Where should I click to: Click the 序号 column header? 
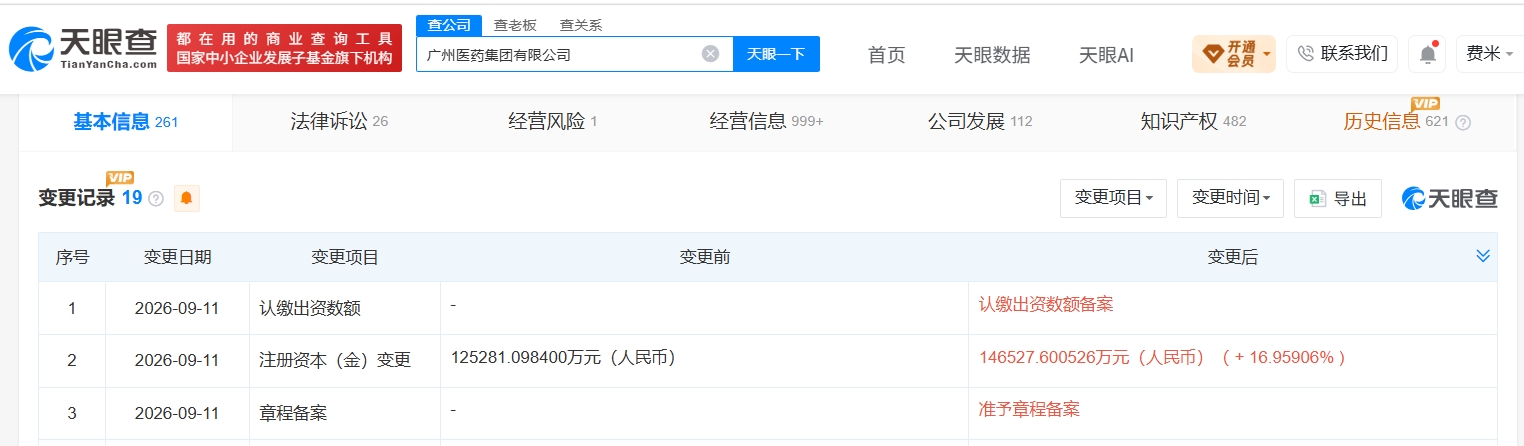click(71, 257)
